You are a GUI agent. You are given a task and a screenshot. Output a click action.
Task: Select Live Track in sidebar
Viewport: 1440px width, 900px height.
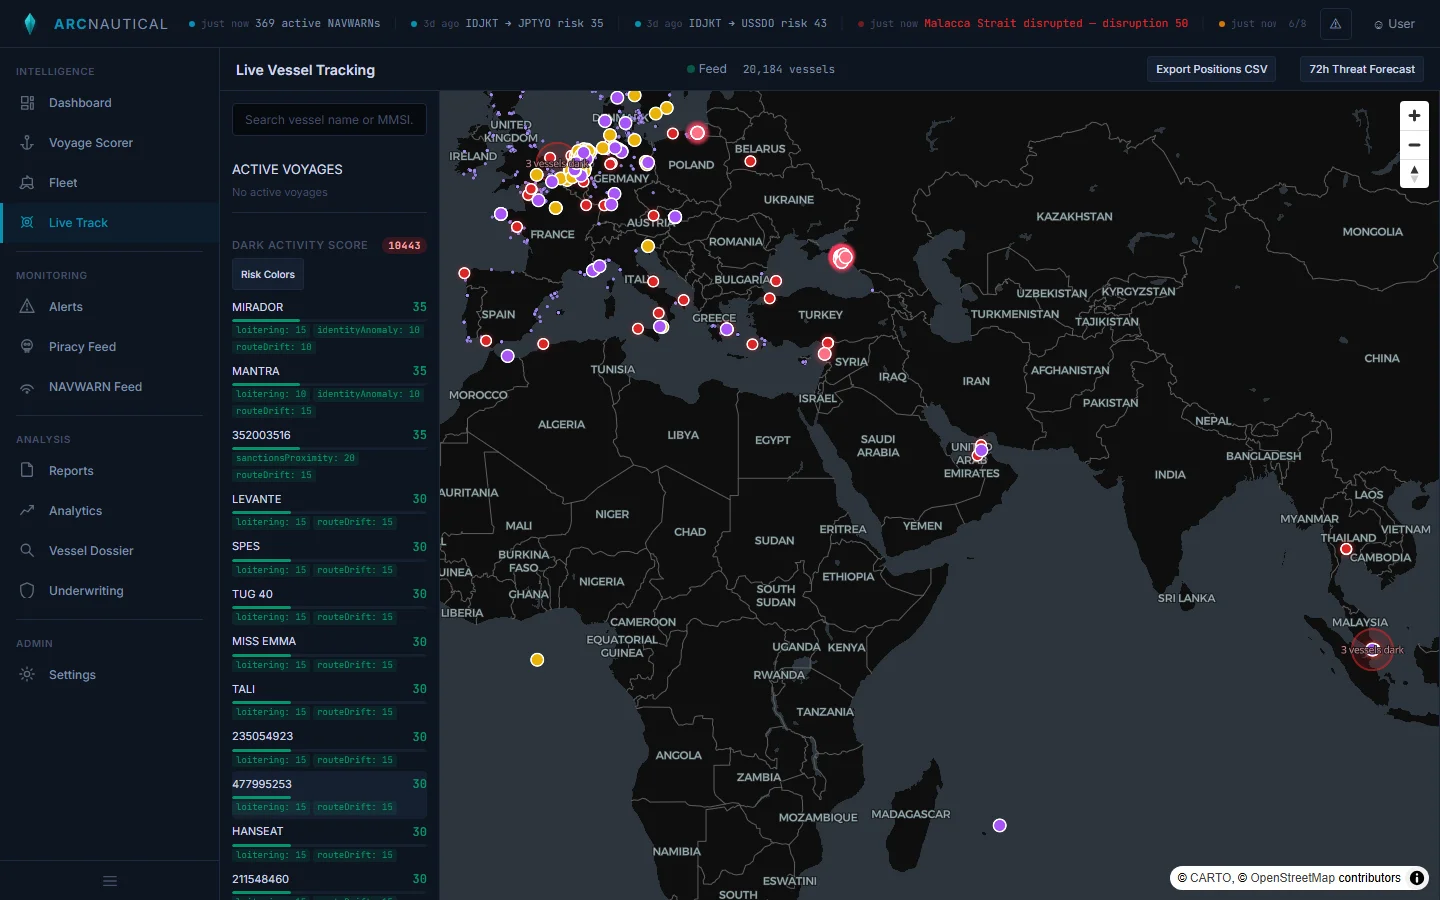110,223
